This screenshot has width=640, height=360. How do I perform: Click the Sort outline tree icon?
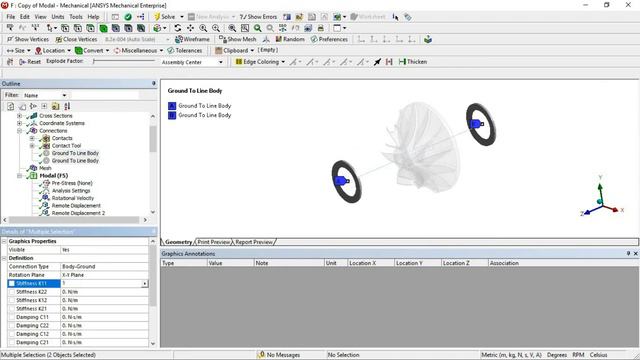[x=67, y=106]
